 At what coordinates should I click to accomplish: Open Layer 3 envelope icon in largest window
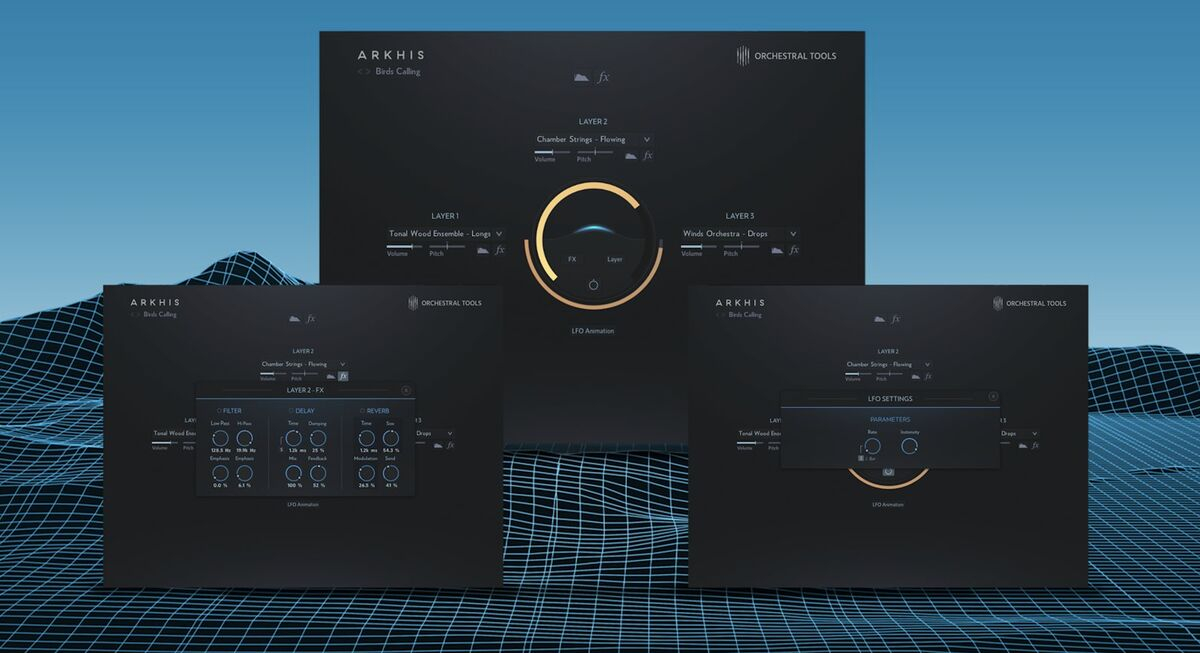click(x=777, y=250)
